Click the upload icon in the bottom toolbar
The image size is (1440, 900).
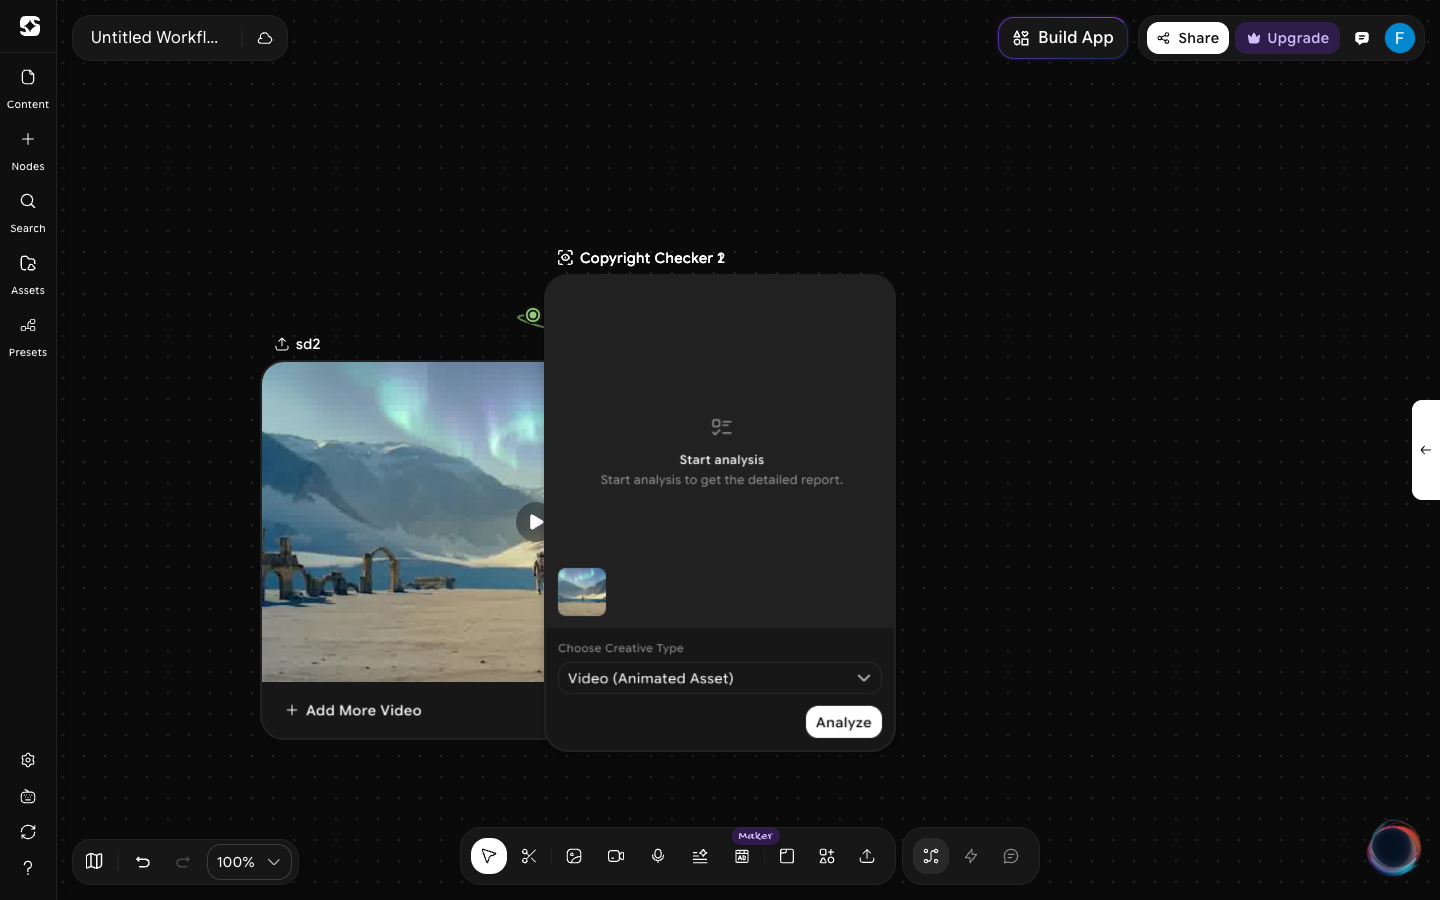(x=867, y=856)
